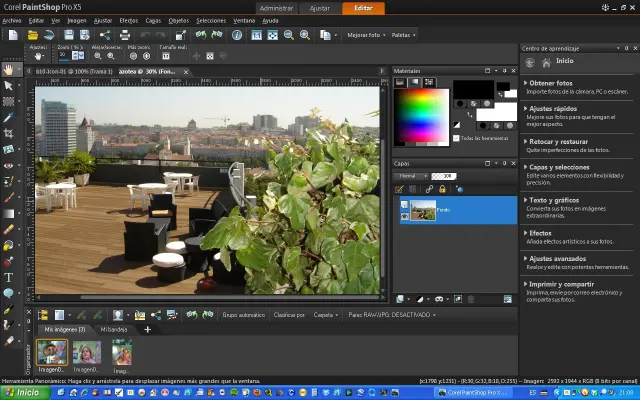
Task: Switch to the Administrar tab
Action: point(275,8)
